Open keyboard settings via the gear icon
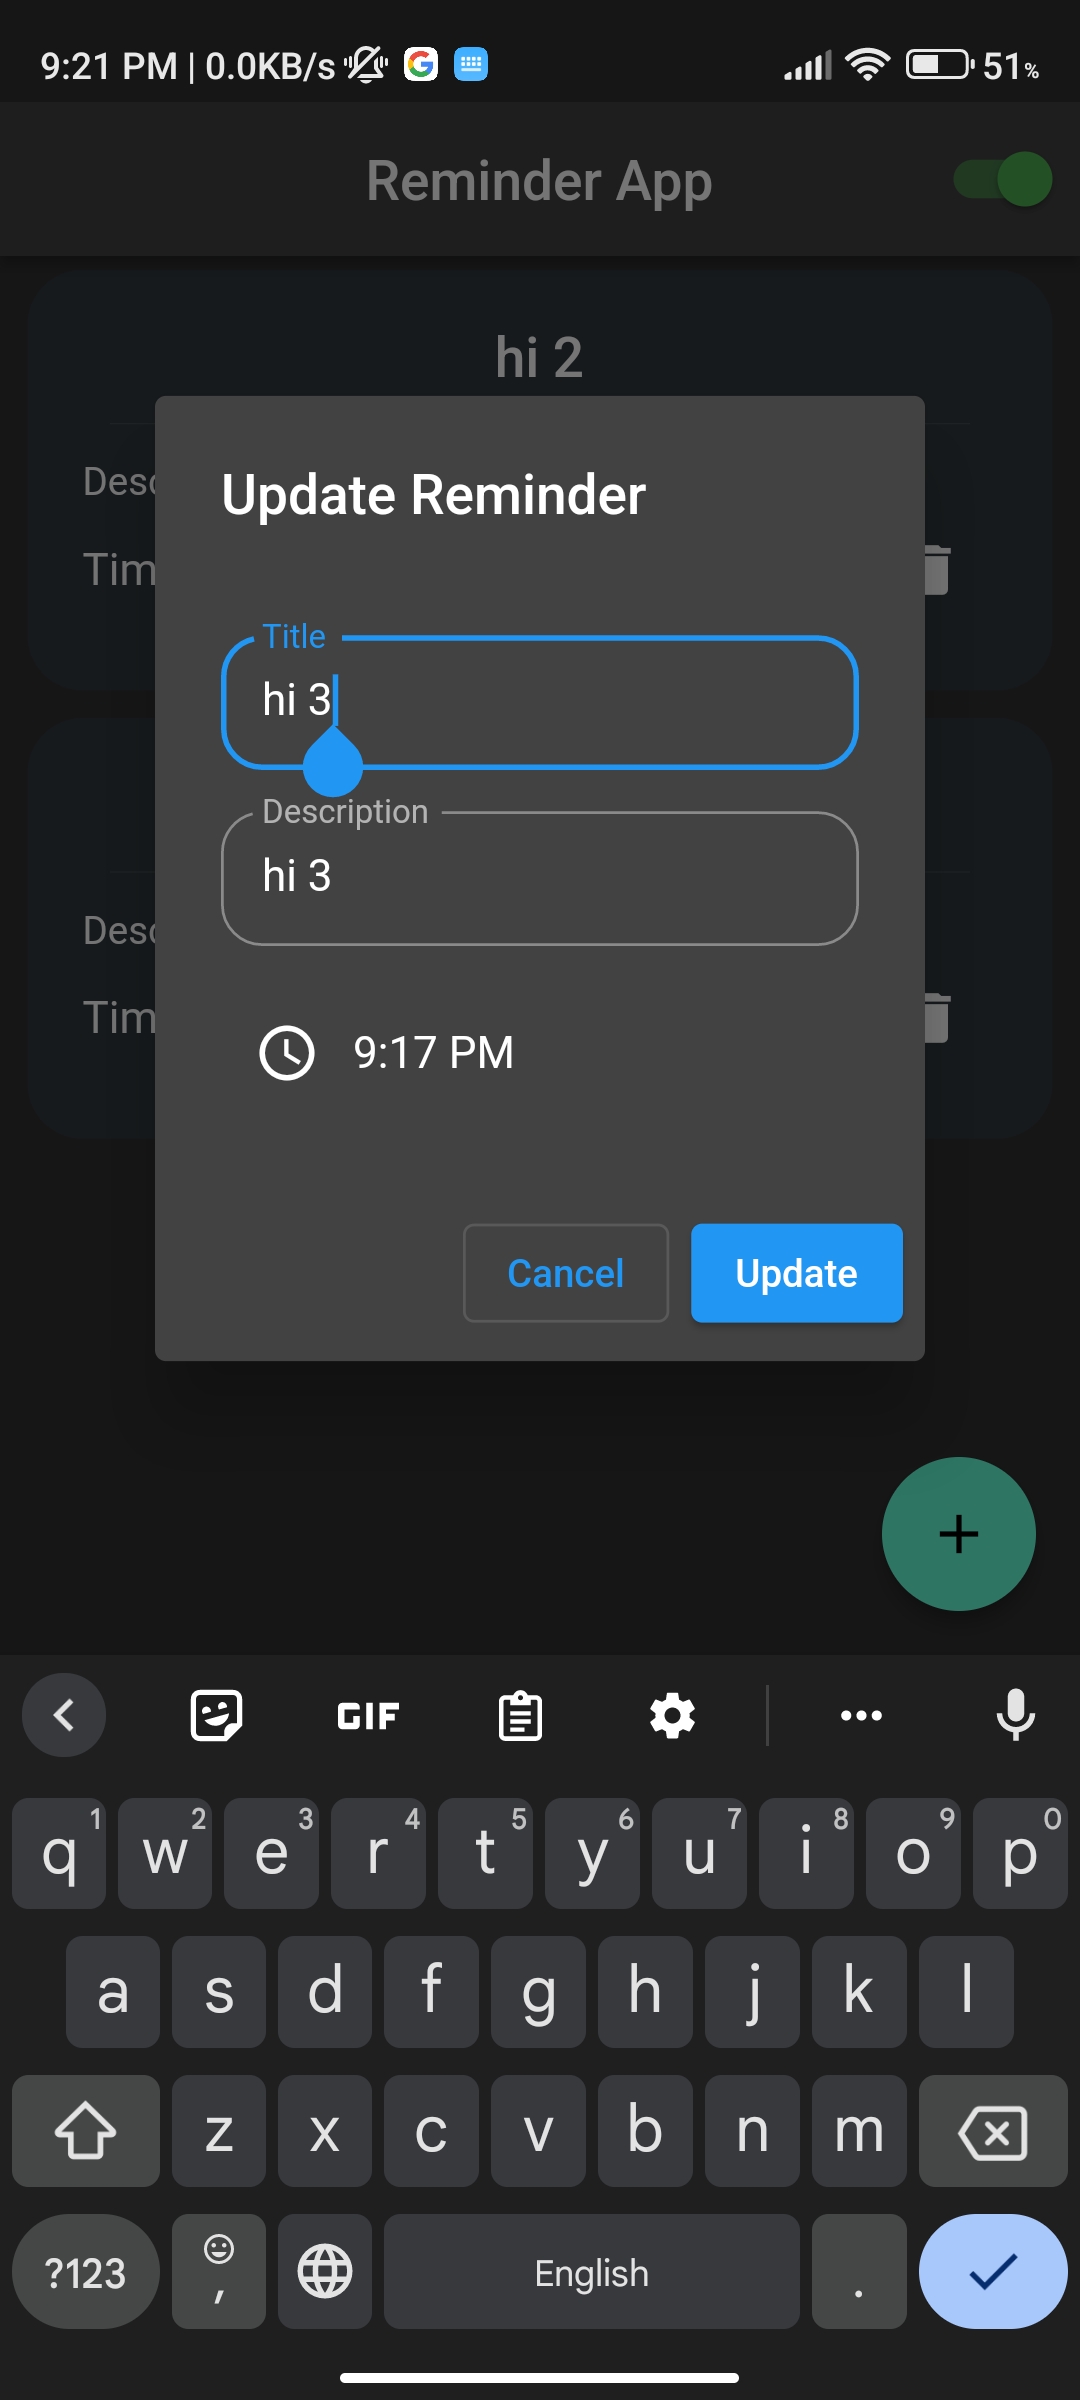 (x=671, y=1715)
